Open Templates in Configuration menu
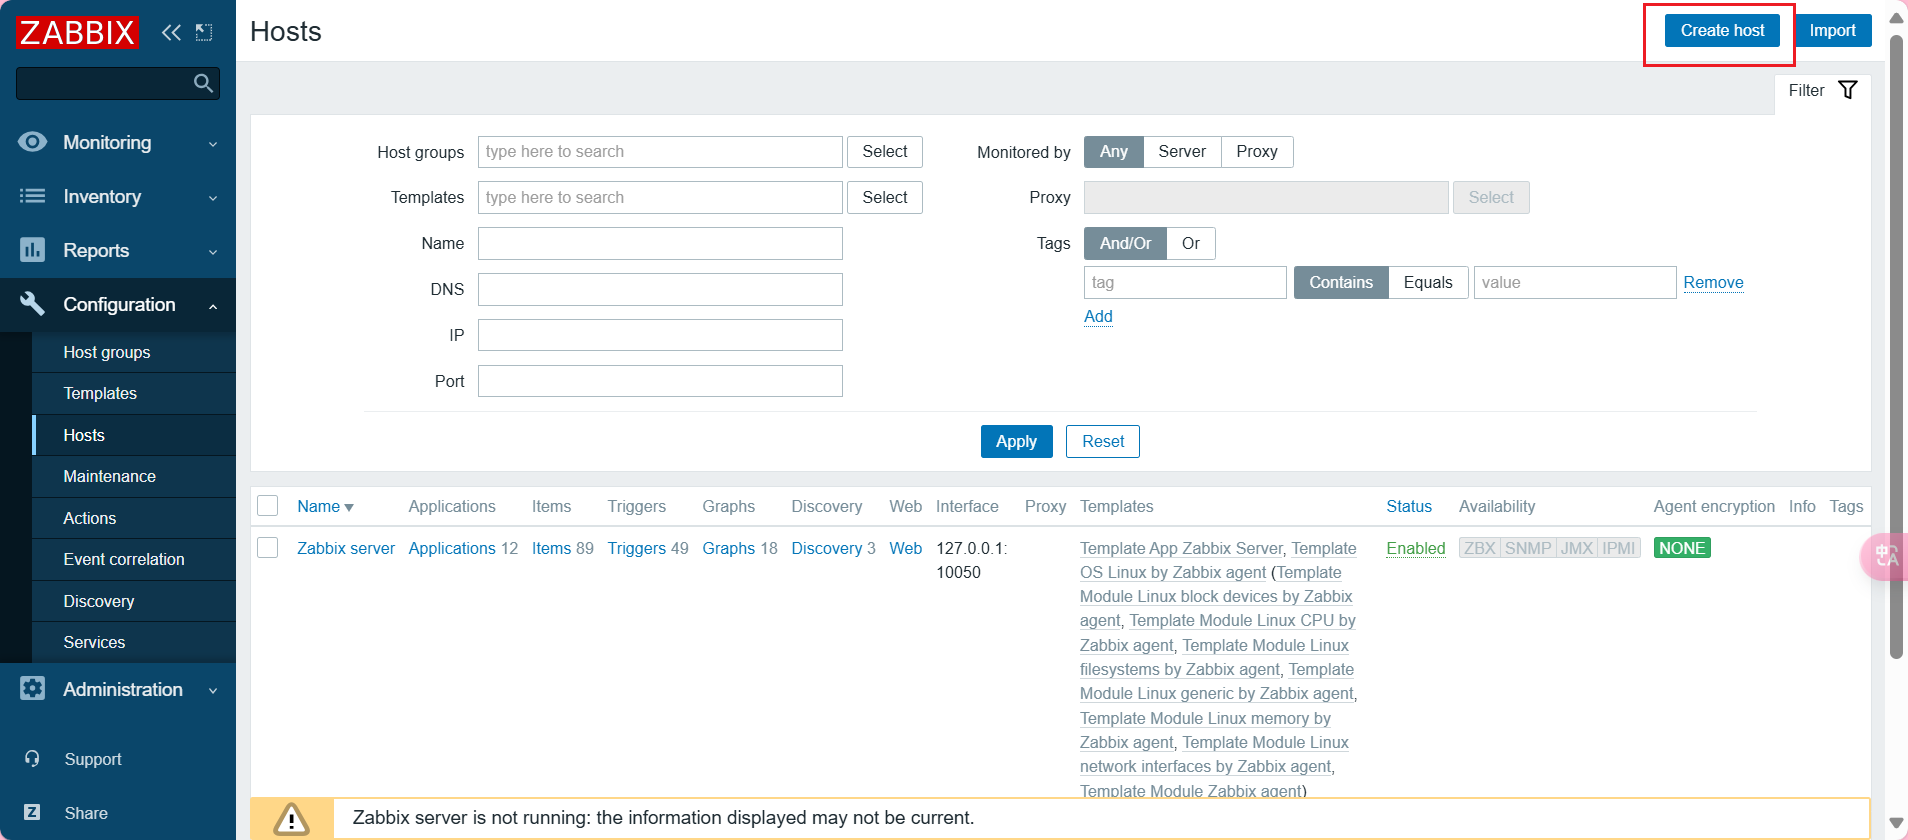This screenshot has width=1908, height=840. 100,394
